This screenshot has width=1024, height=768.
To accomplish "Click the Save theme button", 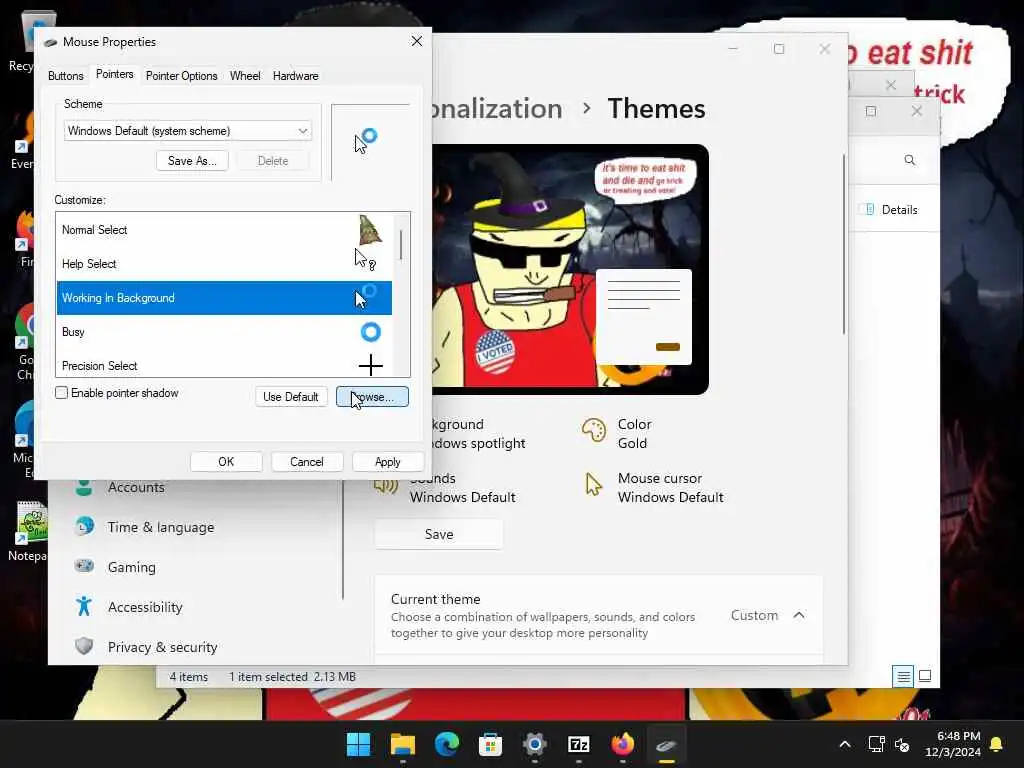I will 439,534.
